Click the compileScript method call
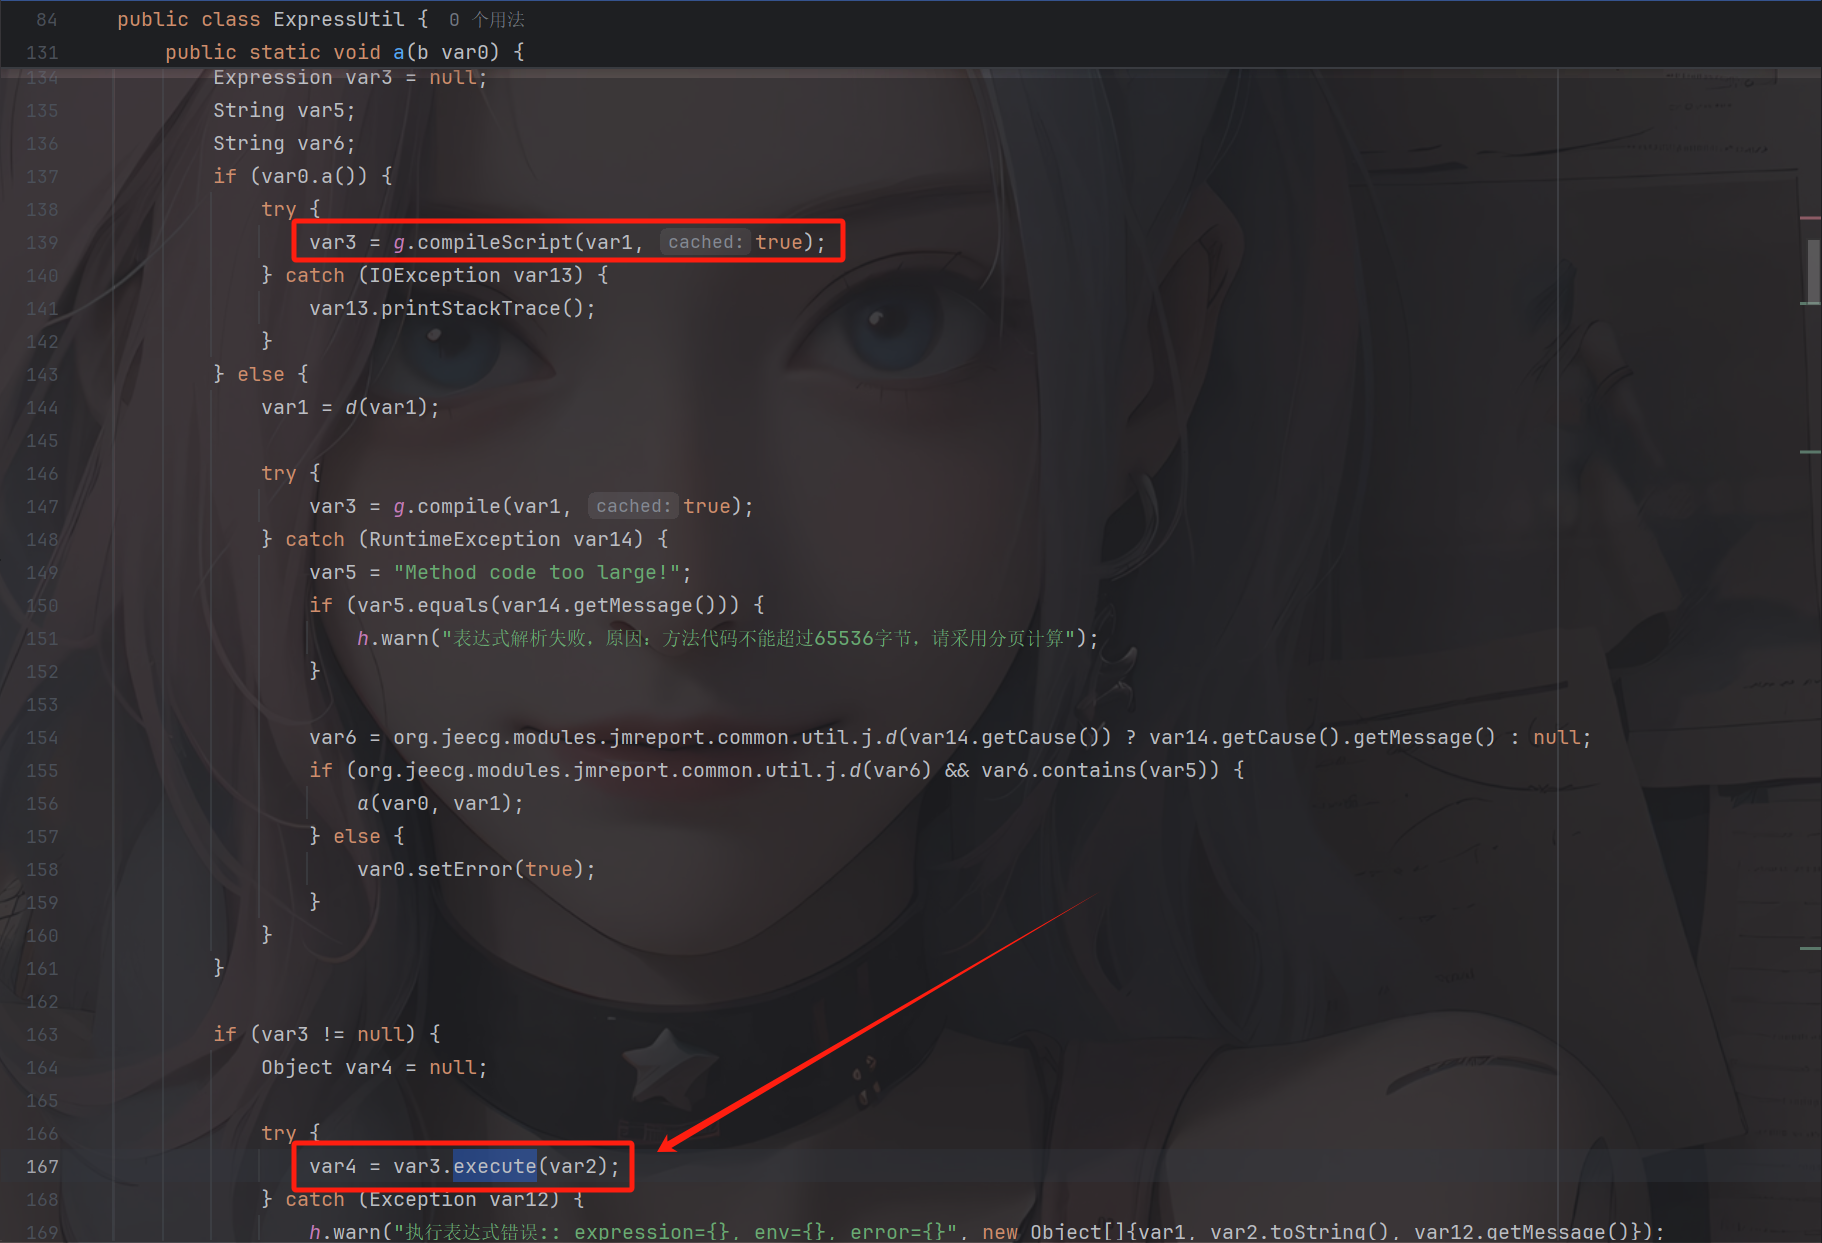This screenshot has height=1243, width=1822. point(495,242)
